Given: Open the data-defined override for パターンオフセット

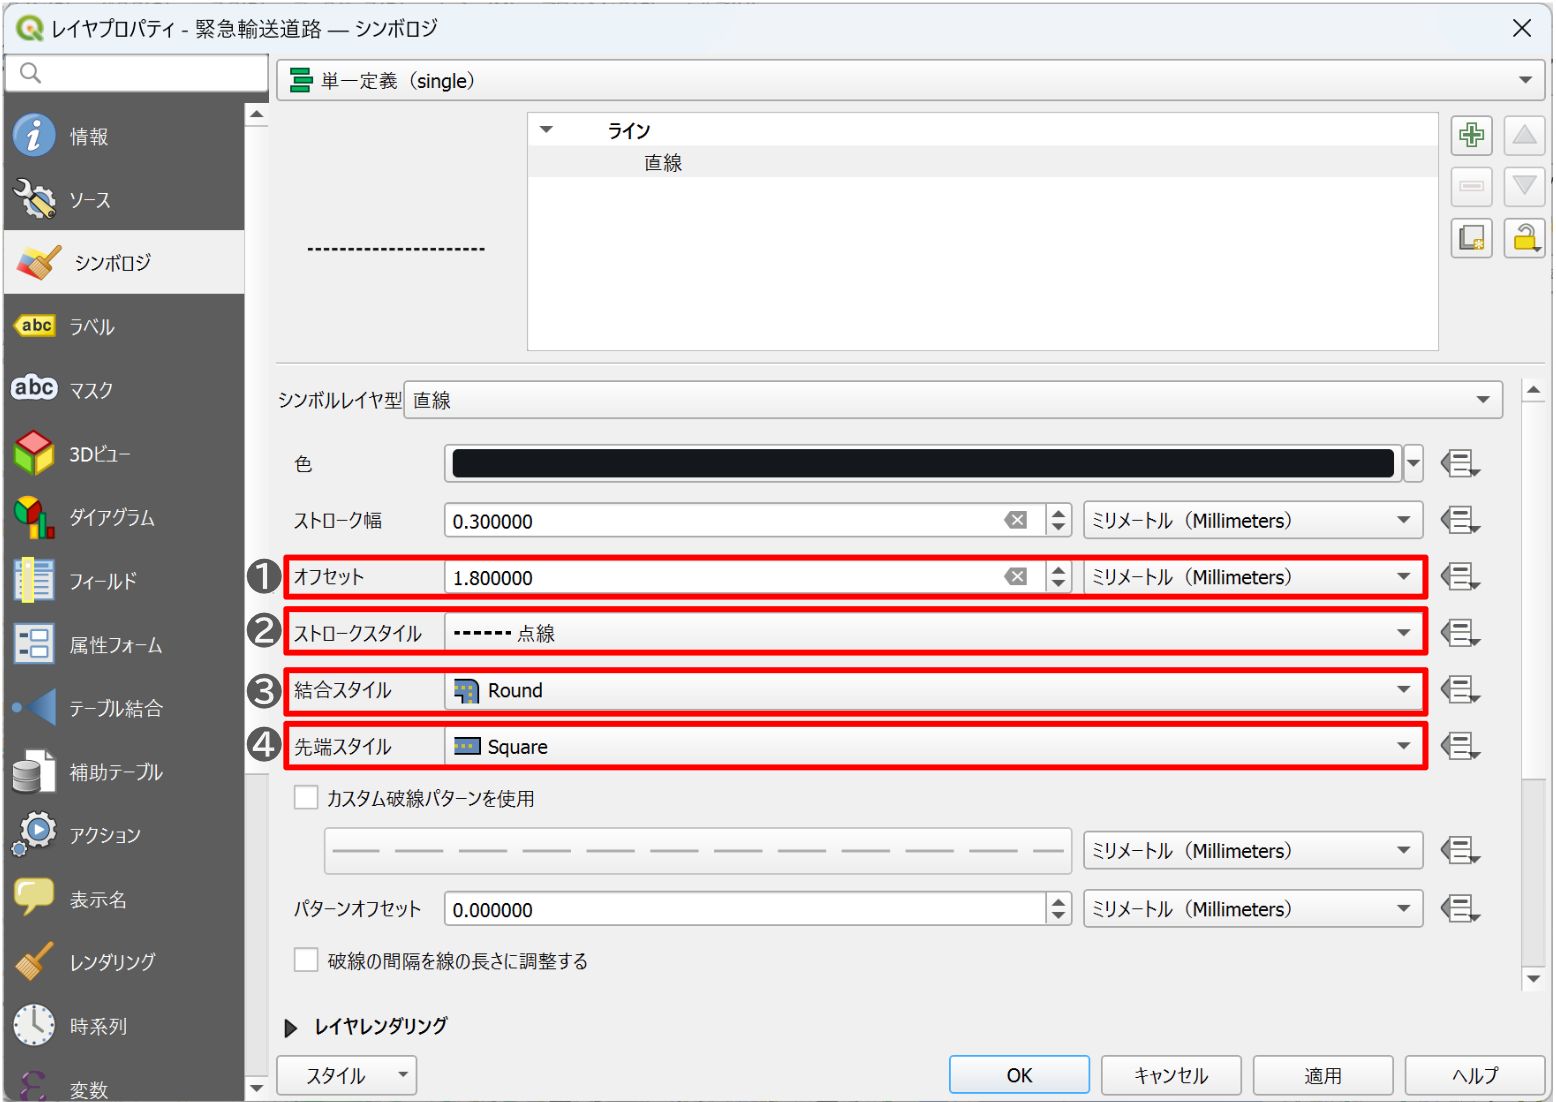Looking at the screenshot, I should click(1459, 909).
